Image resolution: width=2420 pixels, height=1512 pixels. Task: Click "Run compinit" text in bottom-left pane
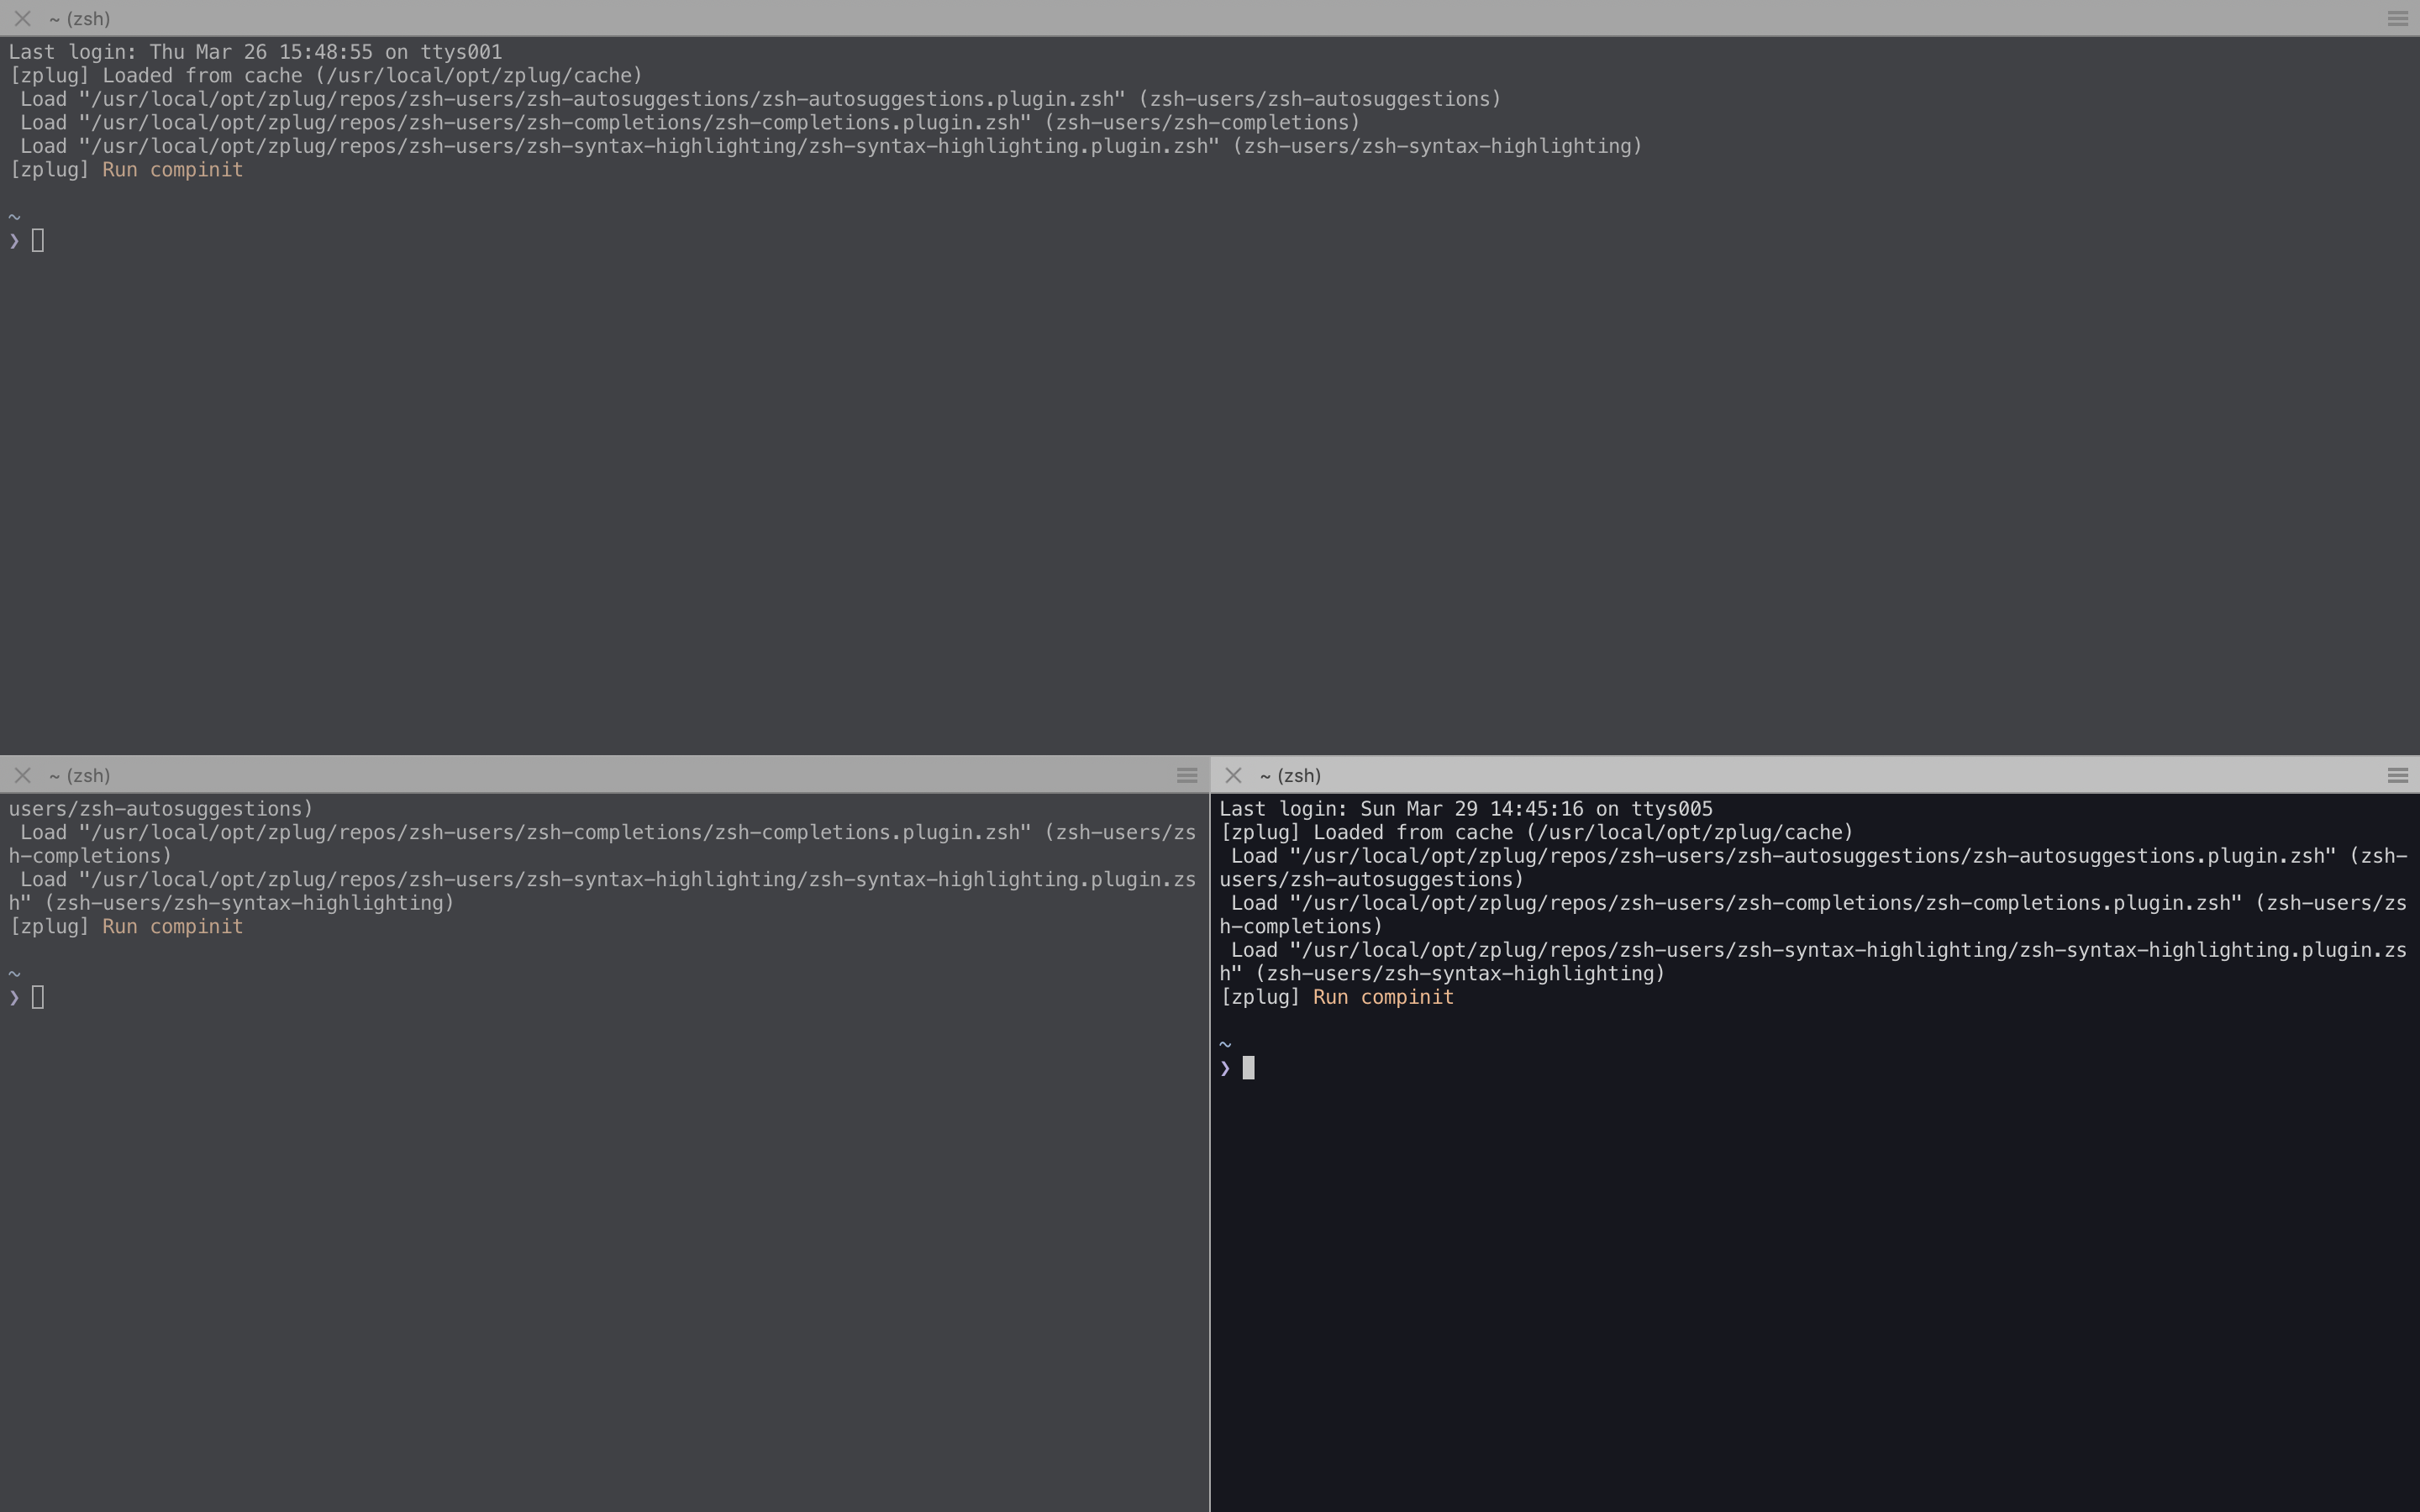pyautogui.click(x=172, y=927)
